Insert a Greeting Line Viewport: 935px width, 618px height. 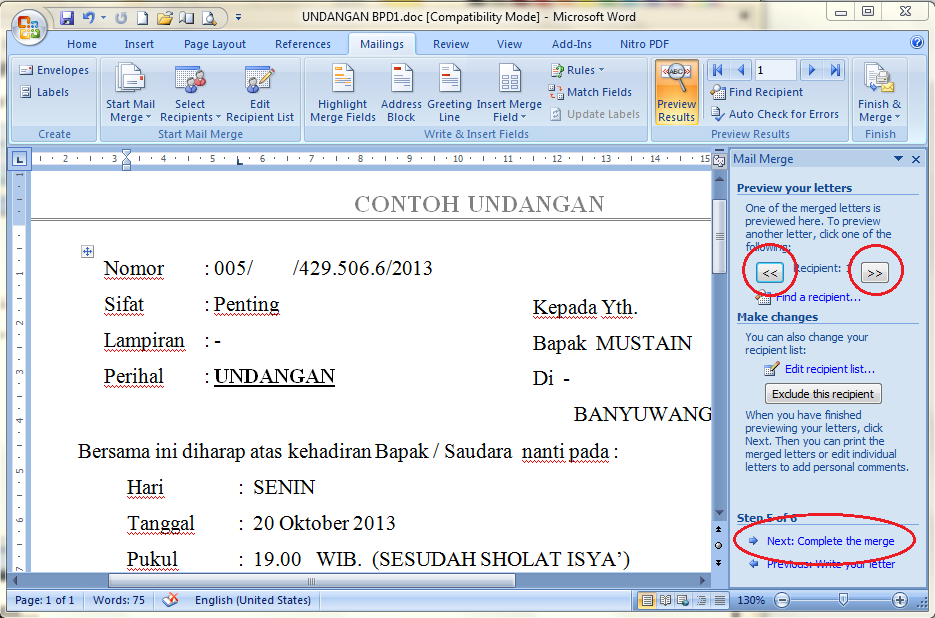(x=449, y=92)
